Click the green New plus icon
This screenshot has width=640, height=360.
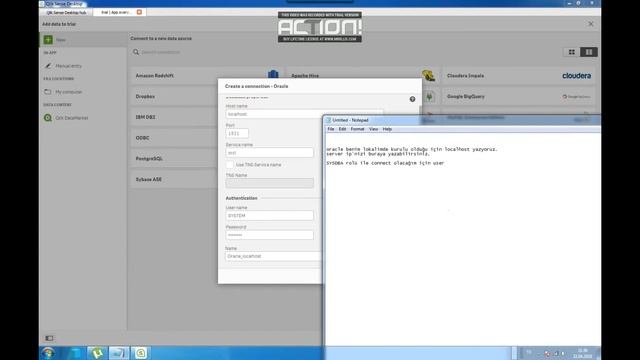[x=48, y=40]
